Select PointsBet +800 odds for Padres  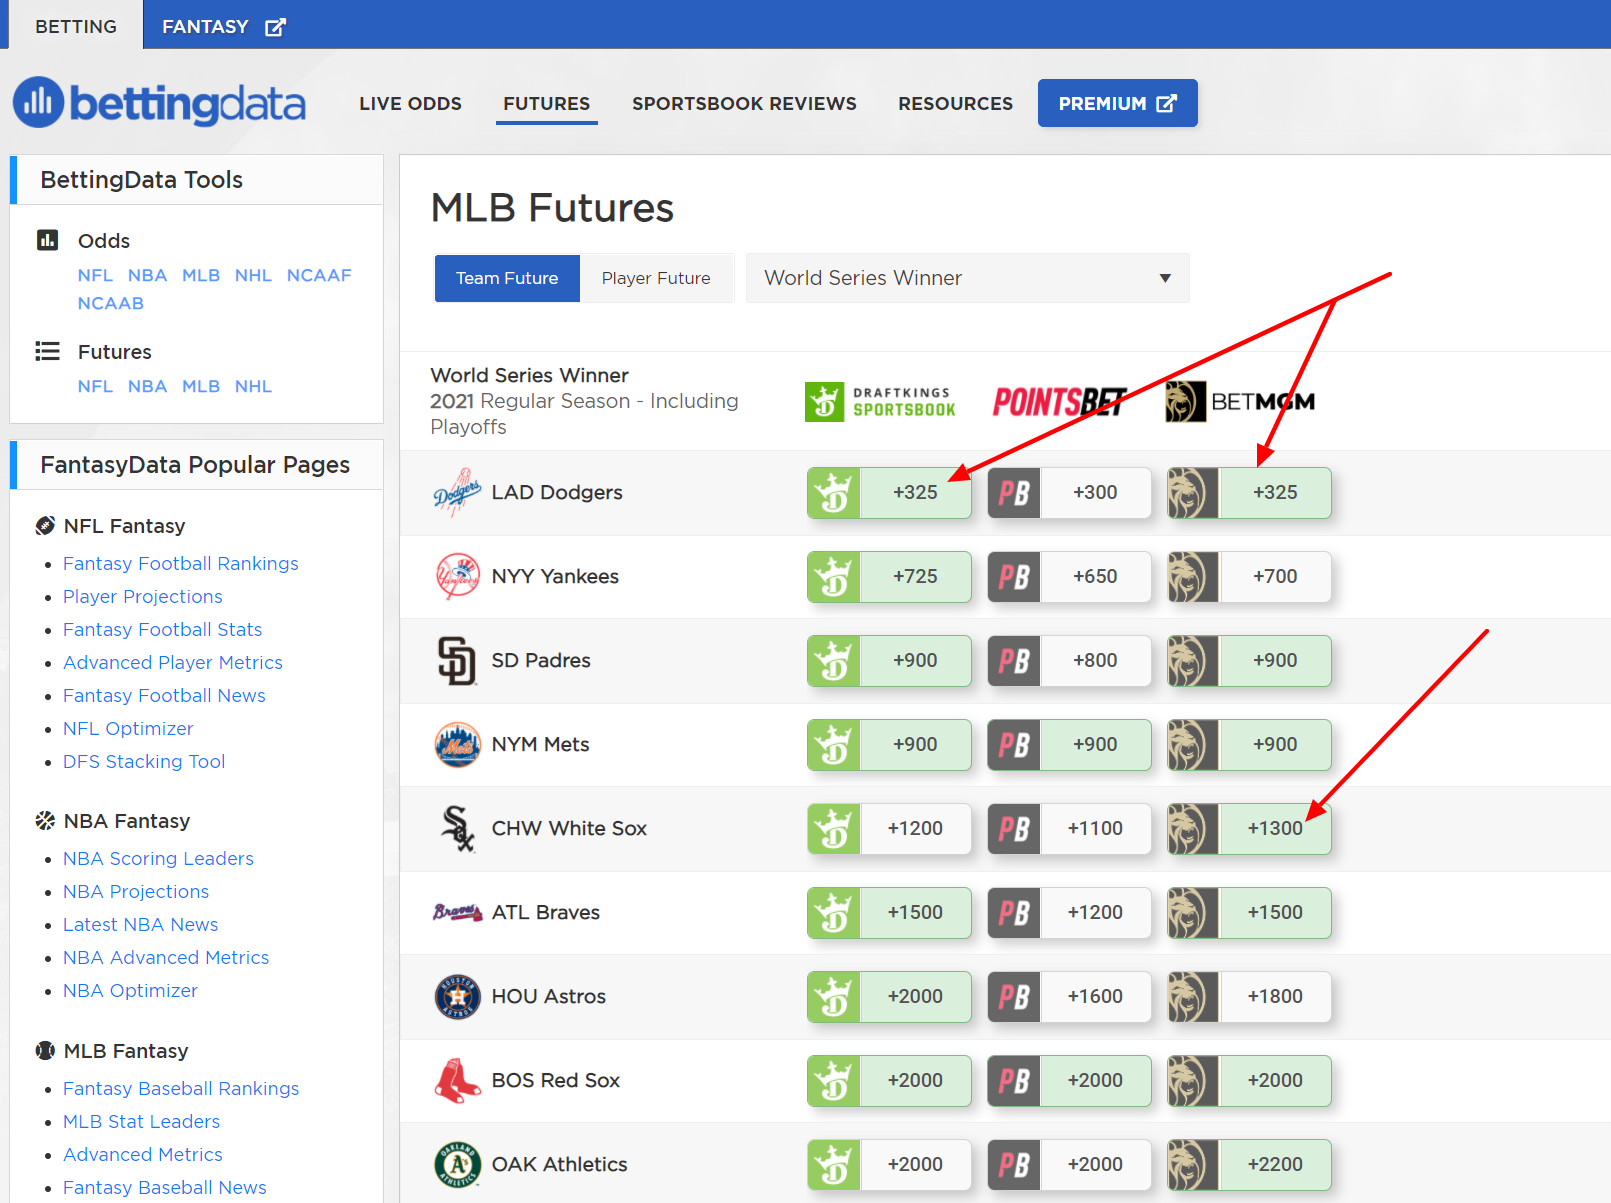pyautogui.click(x=1069, y=660)
